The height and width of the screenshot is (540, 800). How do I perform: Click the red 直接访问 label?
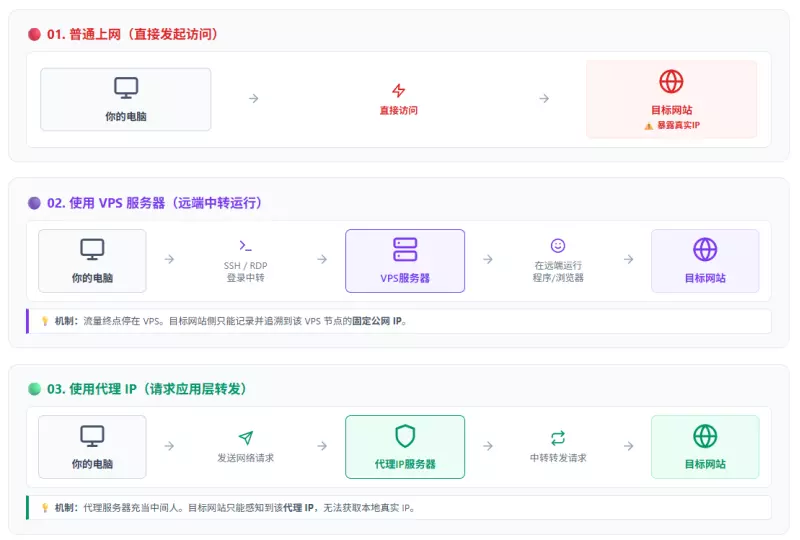click(x=398, y=110)
